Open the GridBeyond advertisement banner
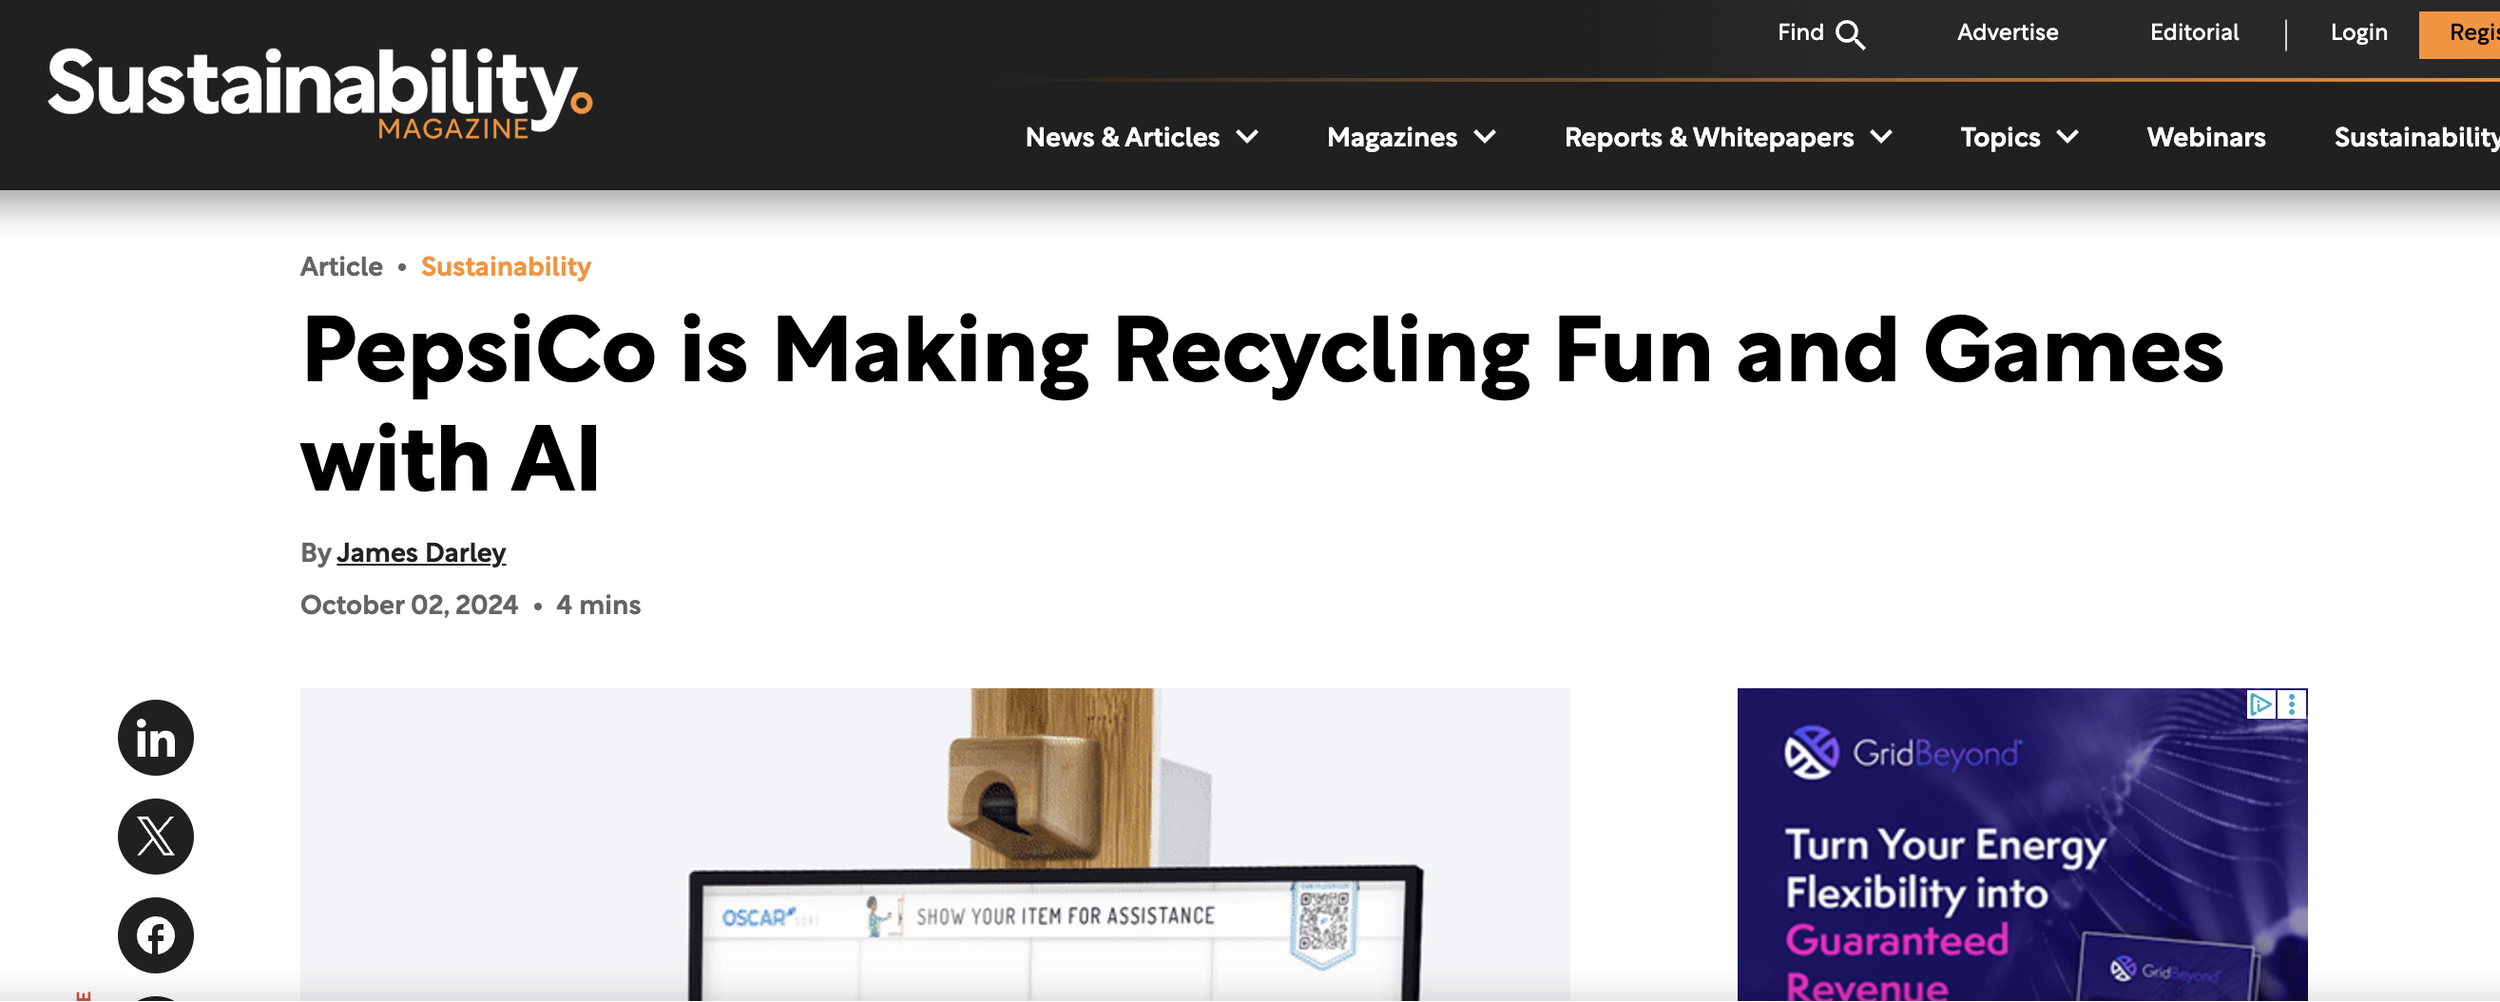The image size is (2500, 1002). pos(2022,845)
